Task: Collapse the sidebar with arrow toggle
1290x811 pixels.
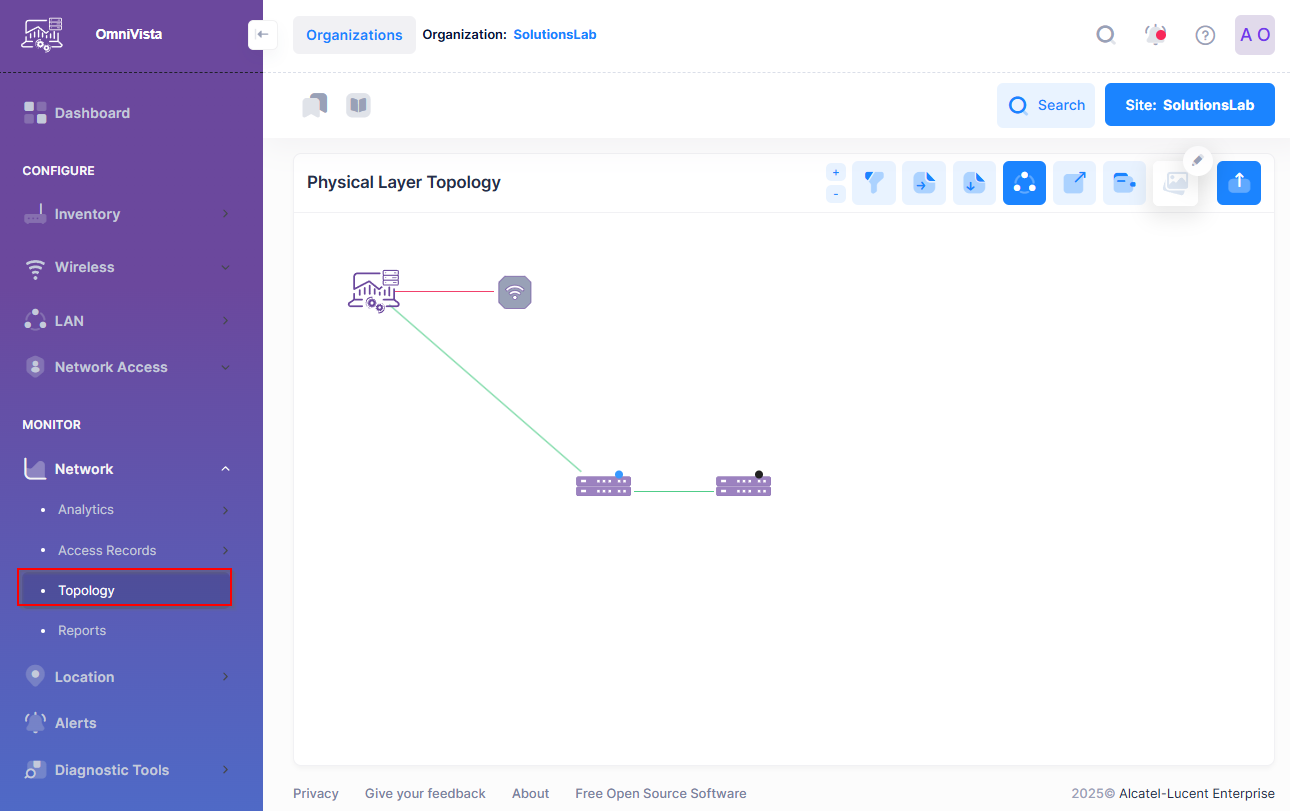Action: [x=262, y=35]
